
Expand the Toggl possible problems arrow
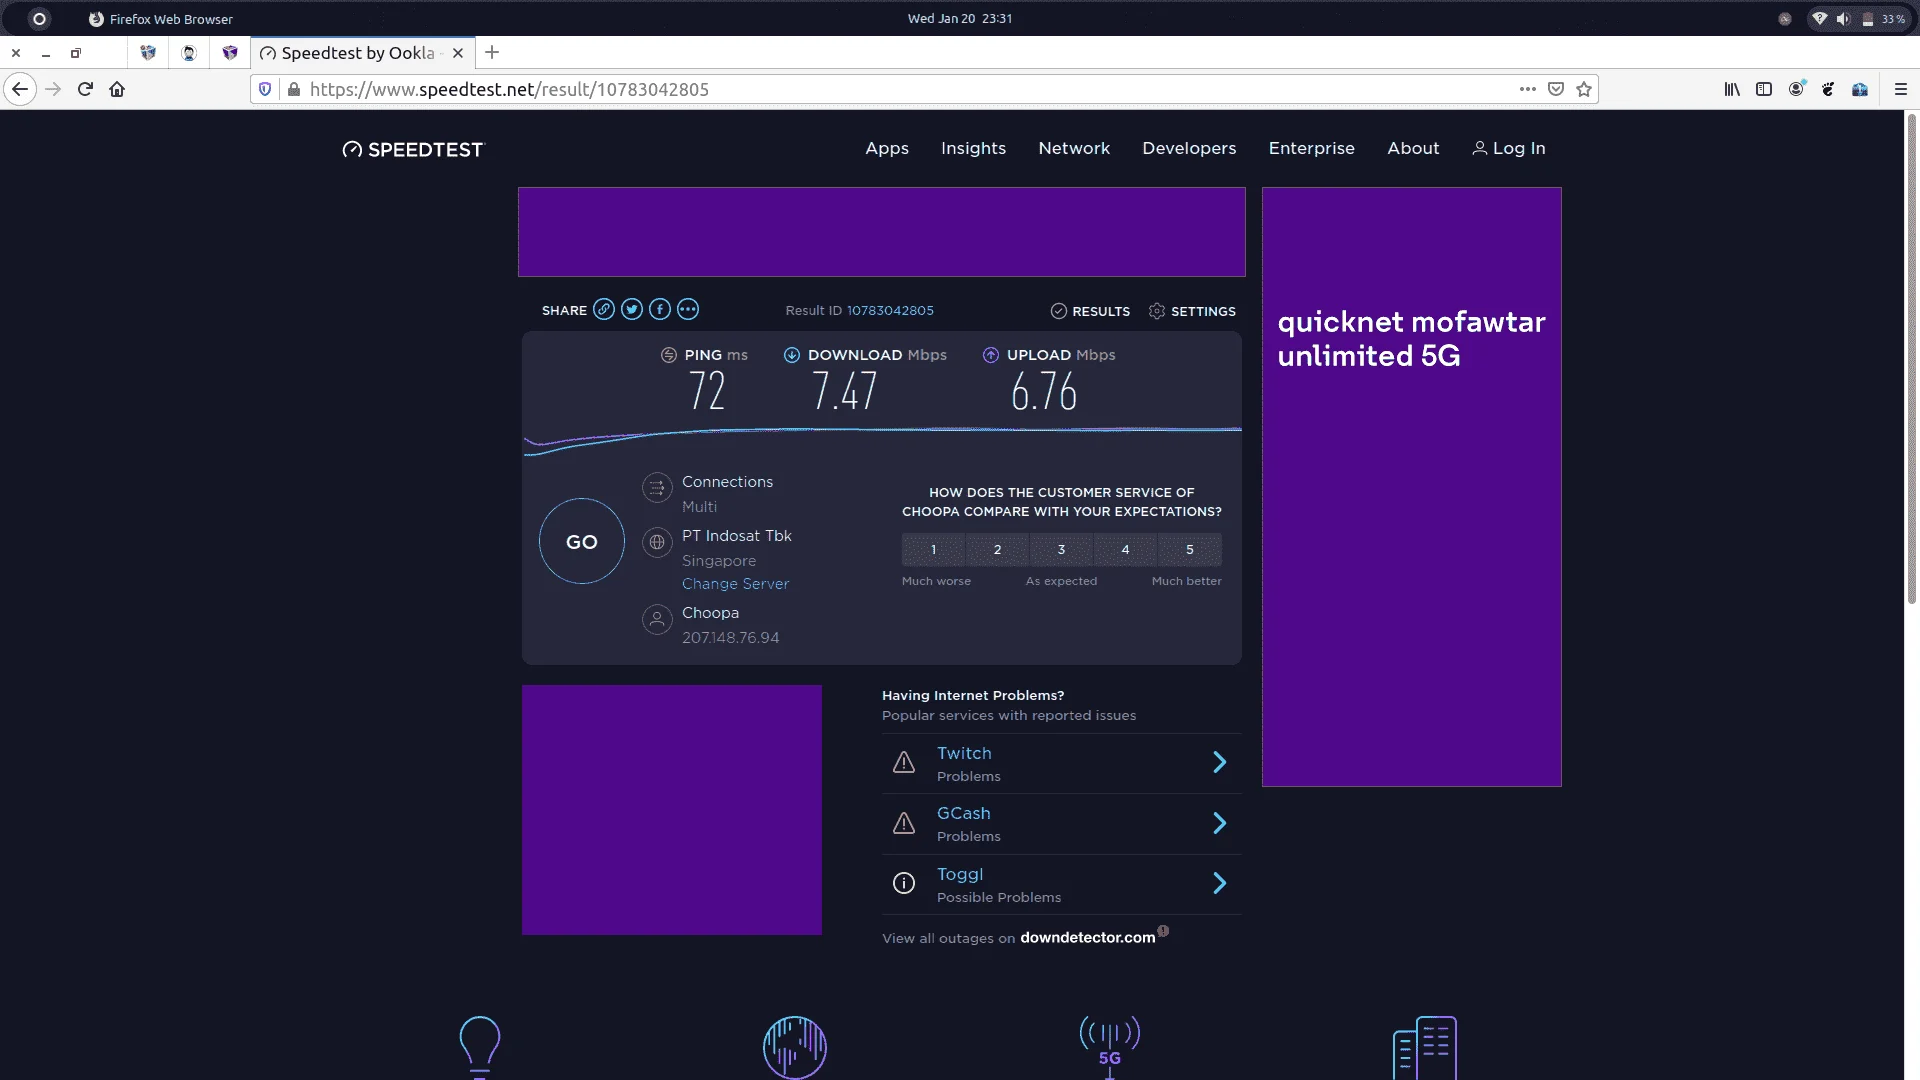[x=1219, y=883]
